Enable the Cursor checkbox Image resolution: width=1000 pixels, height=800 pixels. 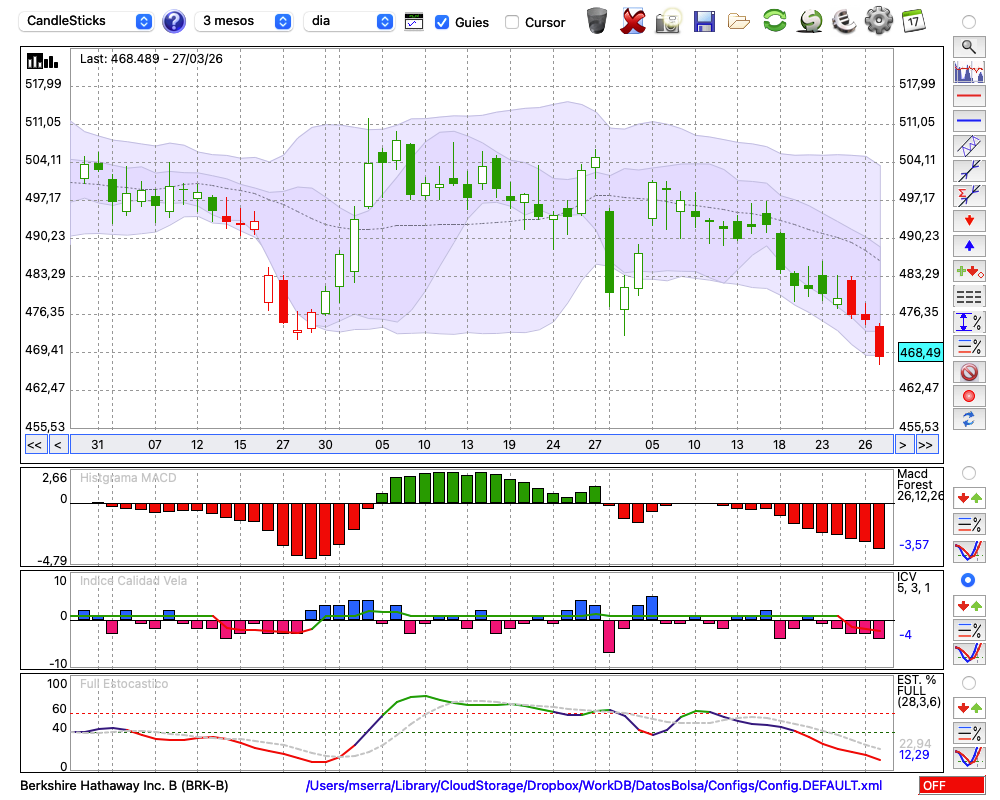pyautogui.click(x=512, y=22)
